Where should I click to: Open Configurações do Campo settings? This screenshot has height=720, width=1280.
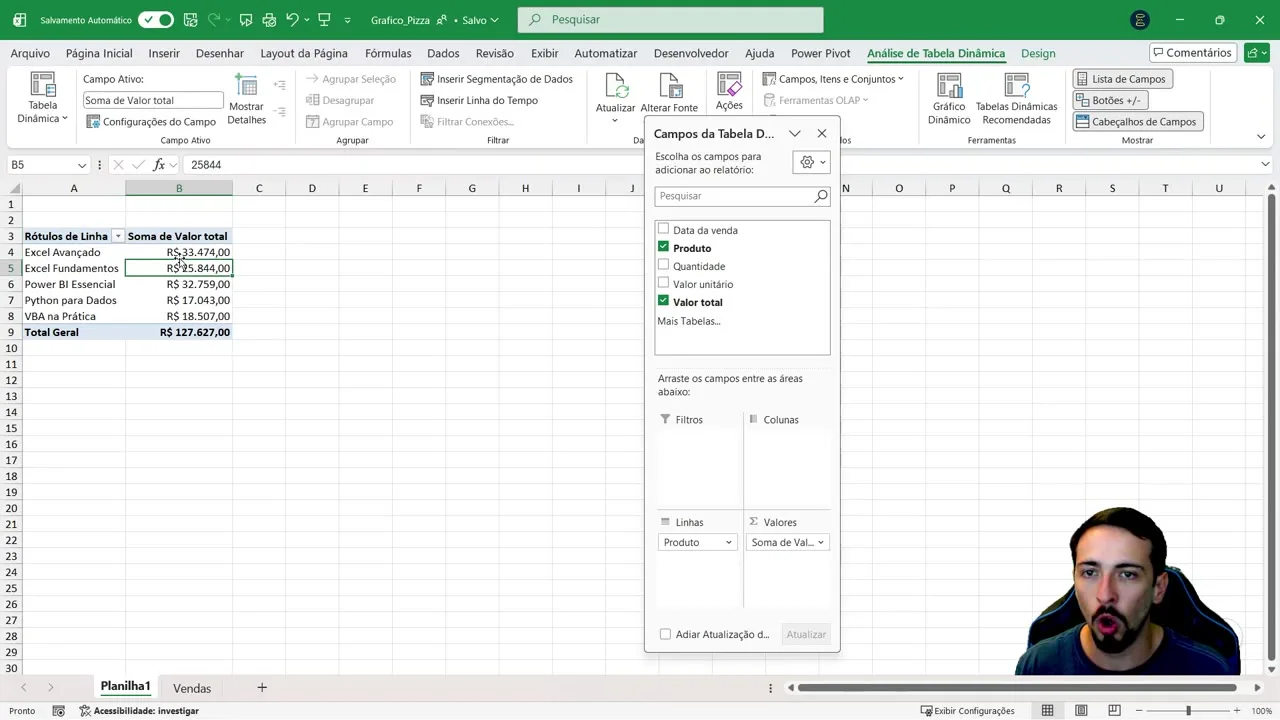pyautogui.click(x=151, y=122)
